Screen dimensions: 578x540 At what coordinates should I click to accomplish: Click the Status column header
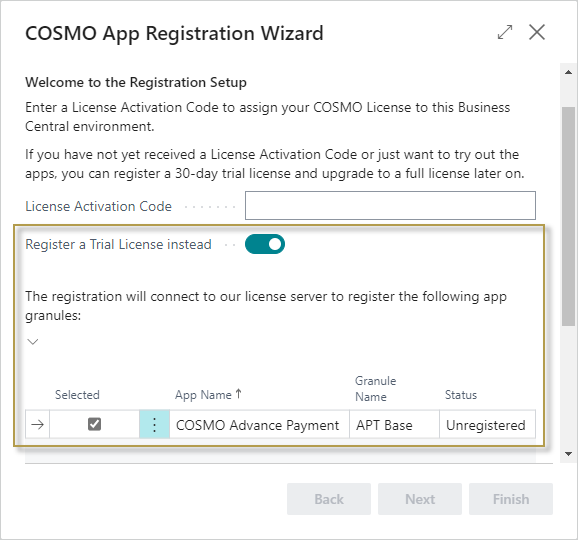pos(461,395)
